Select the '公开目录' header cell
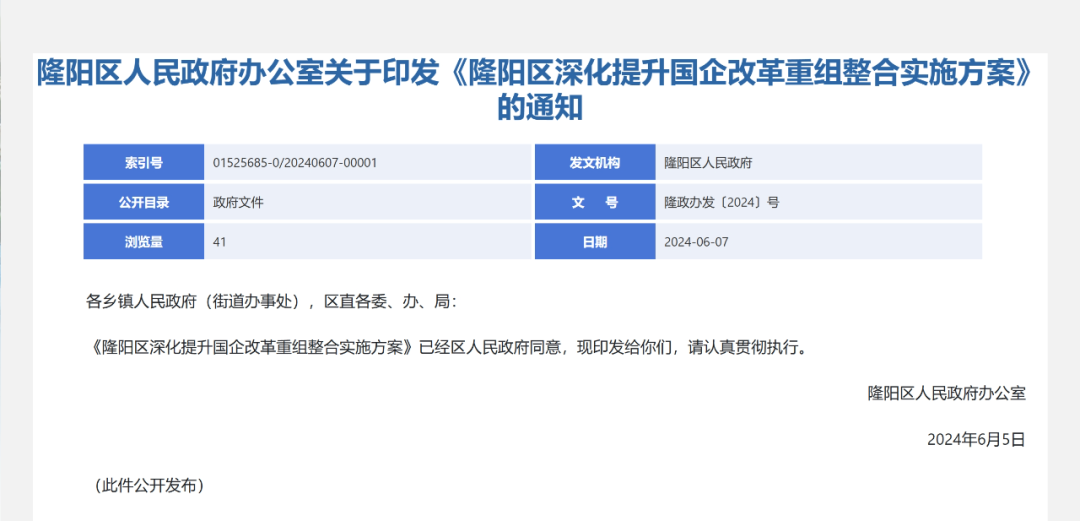 point(143,202)
